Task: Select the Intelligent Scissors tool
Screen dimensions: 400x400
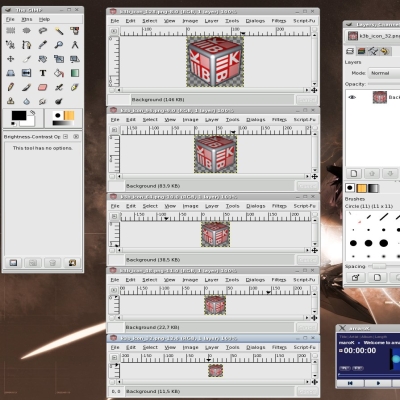Action: click(x=11, y=45)
